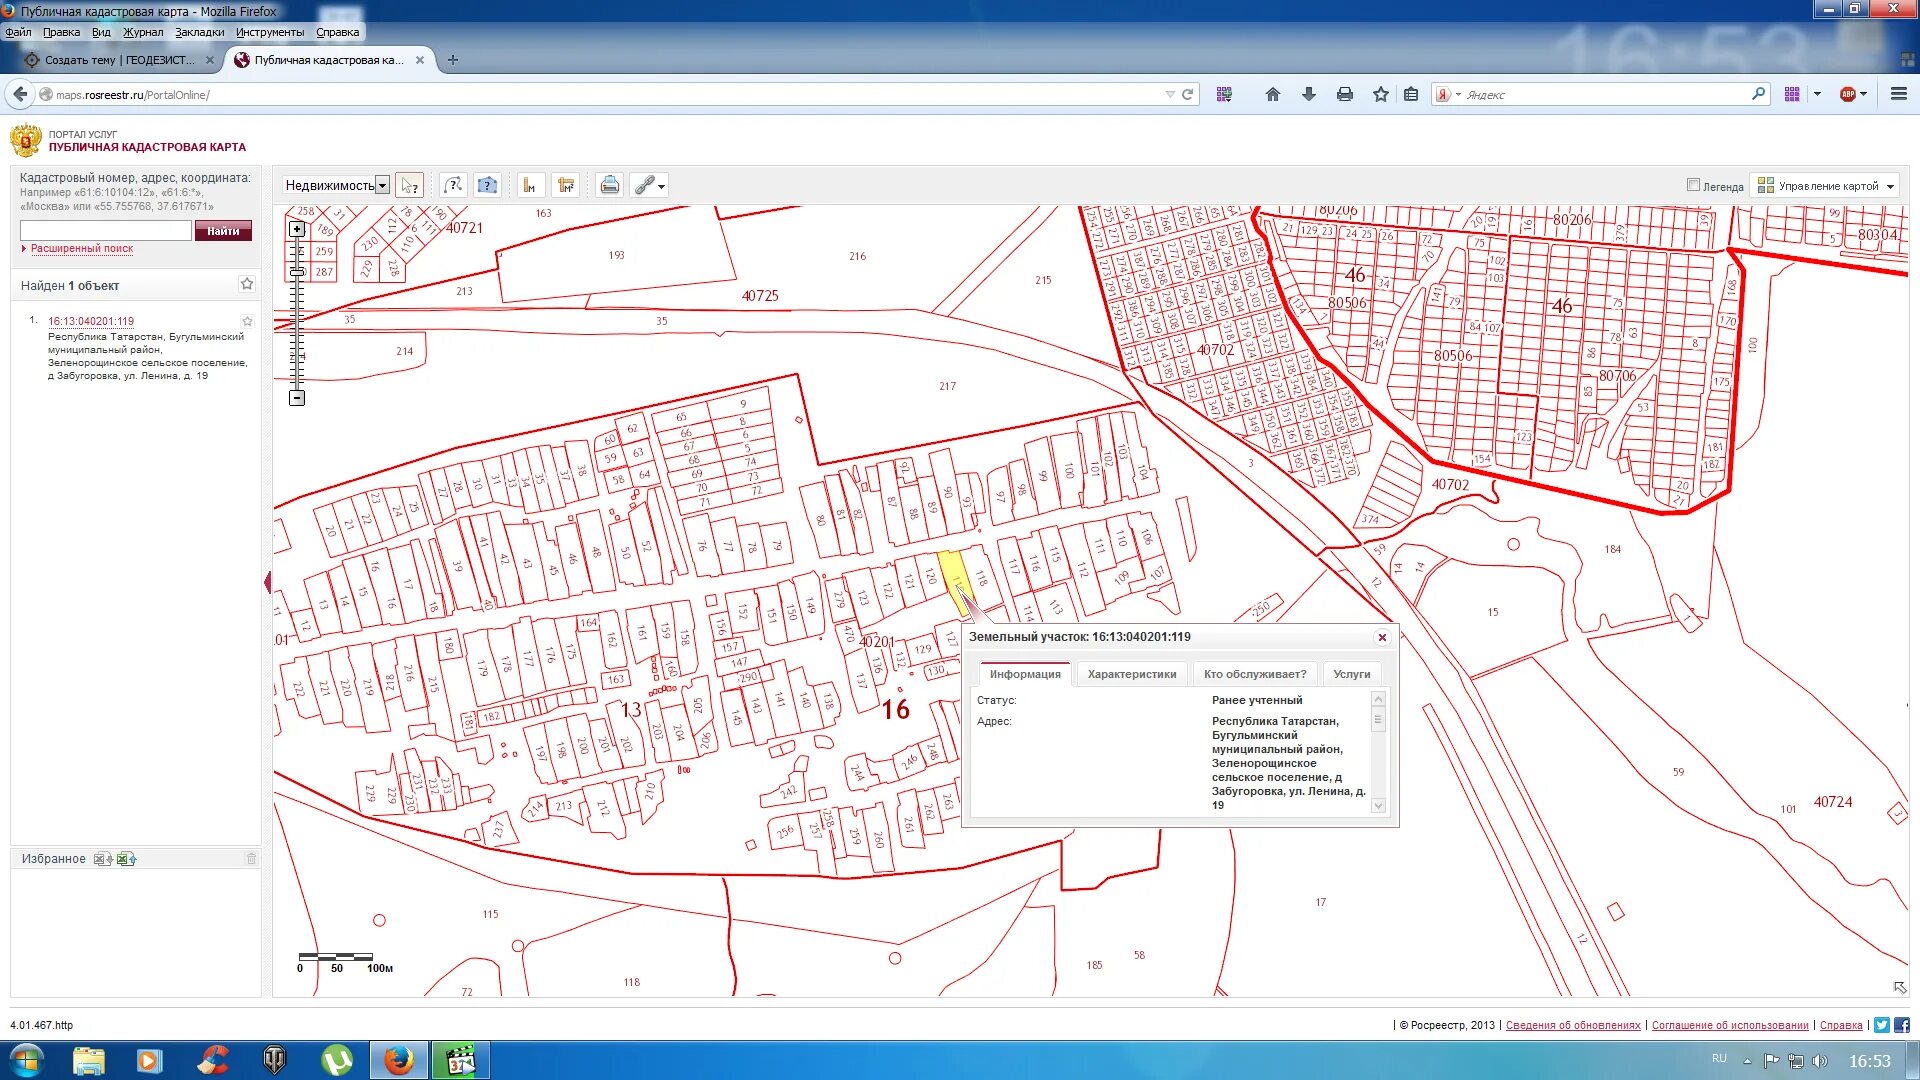
Task: Open Сведения об обновлениях link
Action: (1573, 1025)
